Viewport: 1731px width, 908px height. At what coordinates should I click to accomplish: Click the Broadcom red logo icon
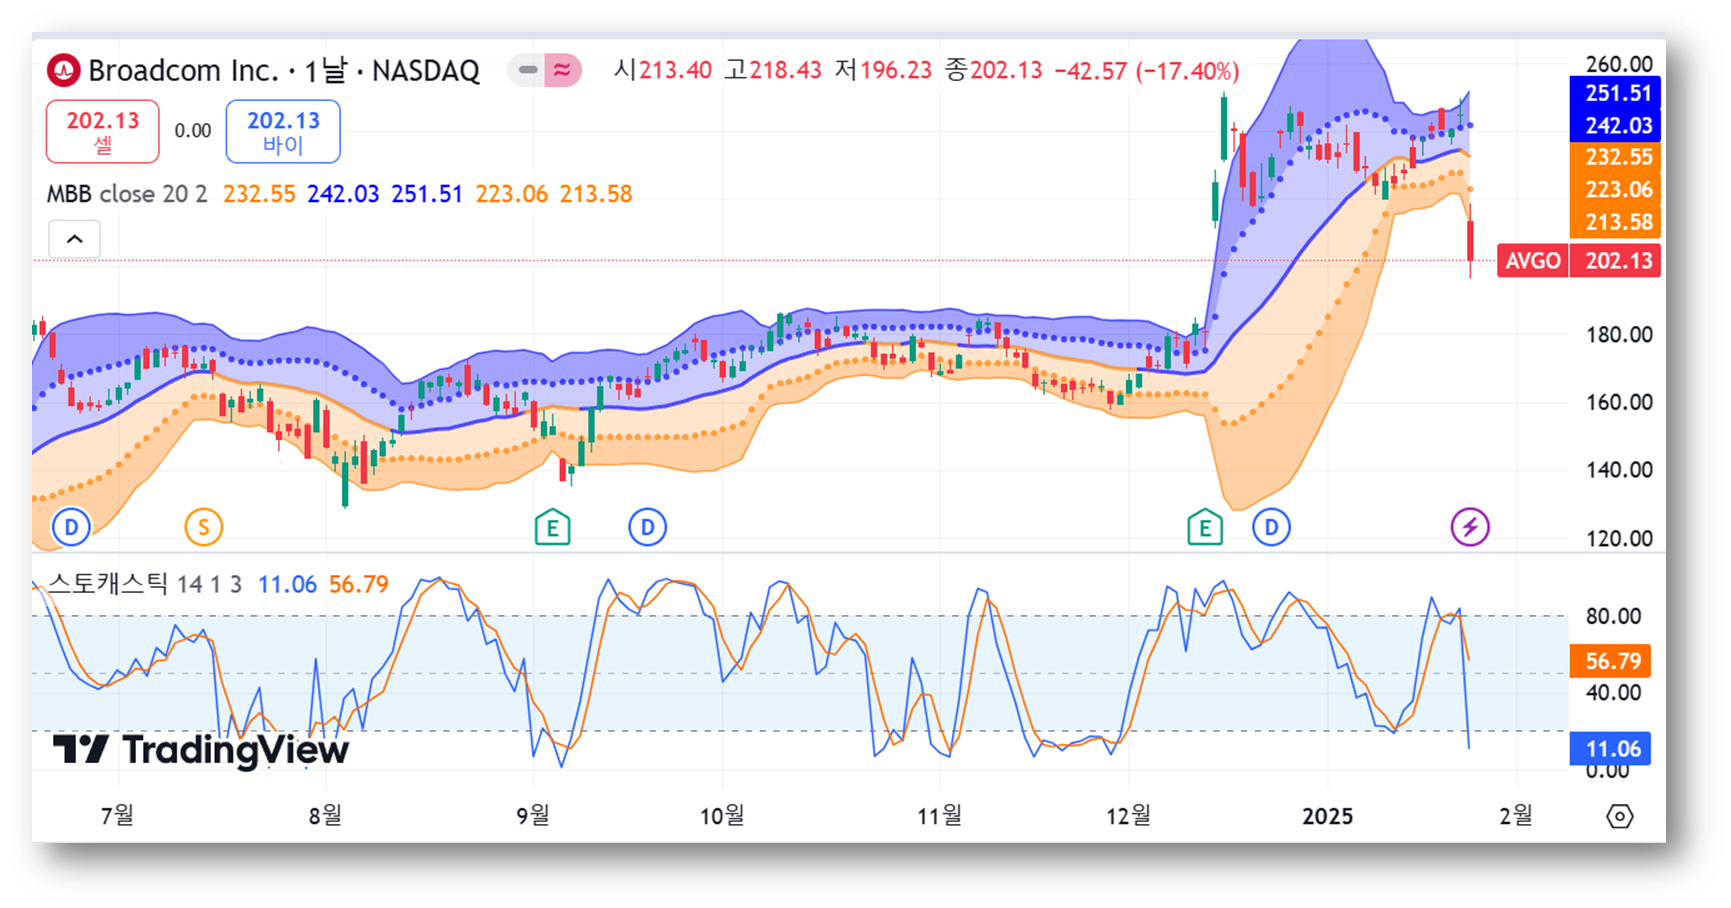coord(64,70)
